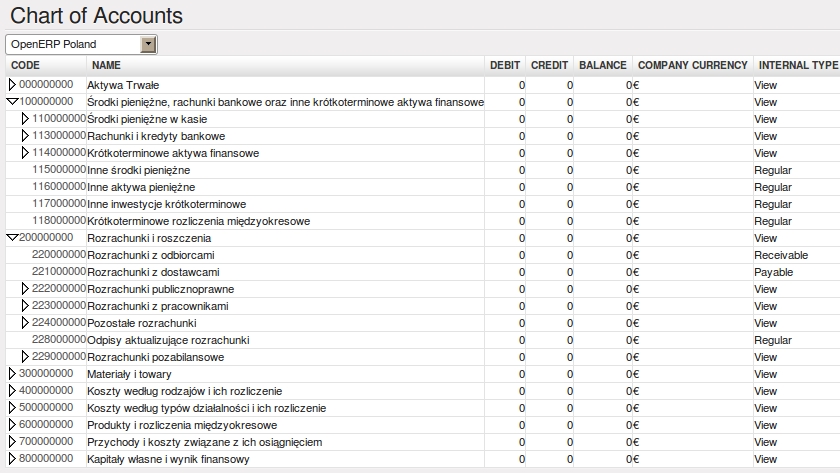Expand the 800000000 Kapitały własne node
The width and height of the screenshot is (840, 473).
(13, 459)
